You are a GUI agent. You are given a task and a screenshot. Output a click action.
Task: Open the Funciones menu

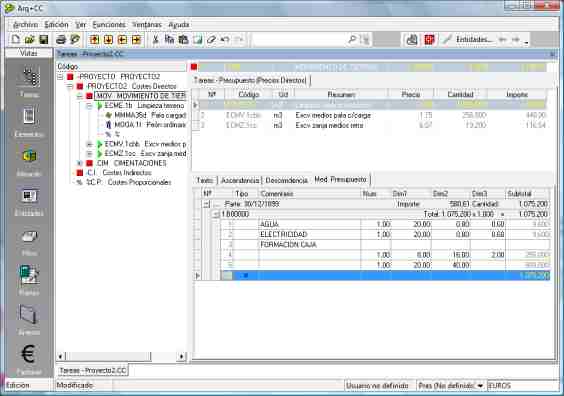tap(109, 25)
